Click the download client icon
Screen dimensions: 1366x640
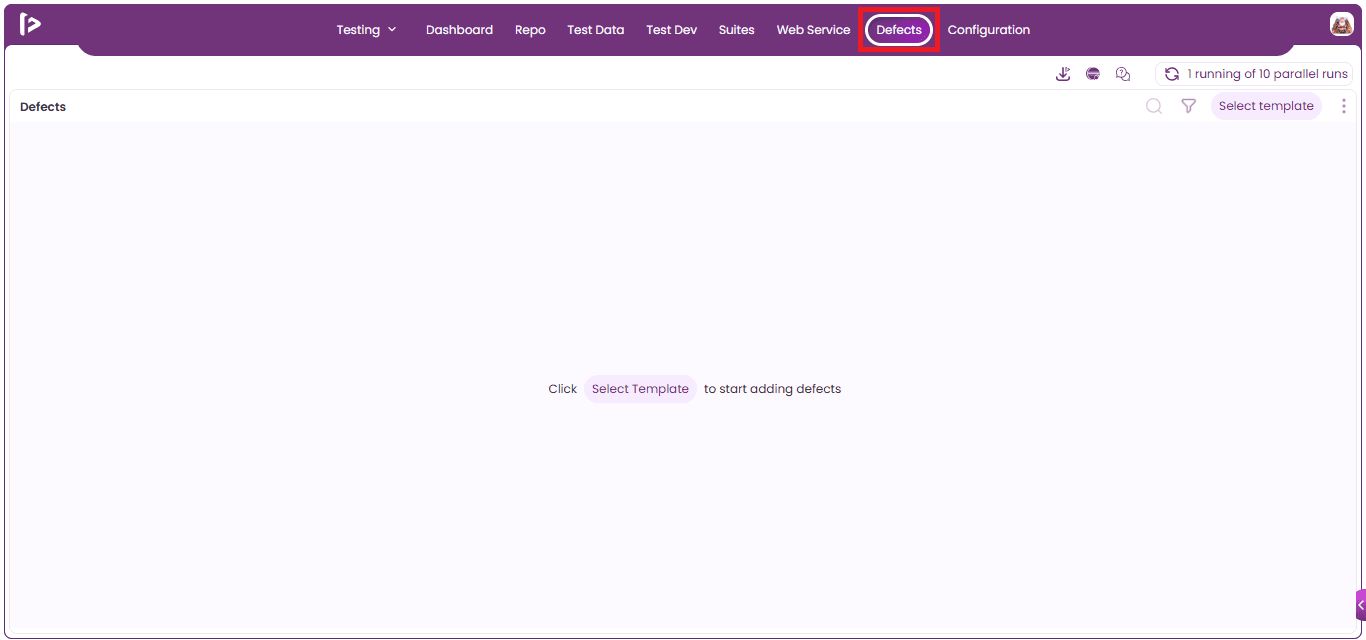(1063, 74)
